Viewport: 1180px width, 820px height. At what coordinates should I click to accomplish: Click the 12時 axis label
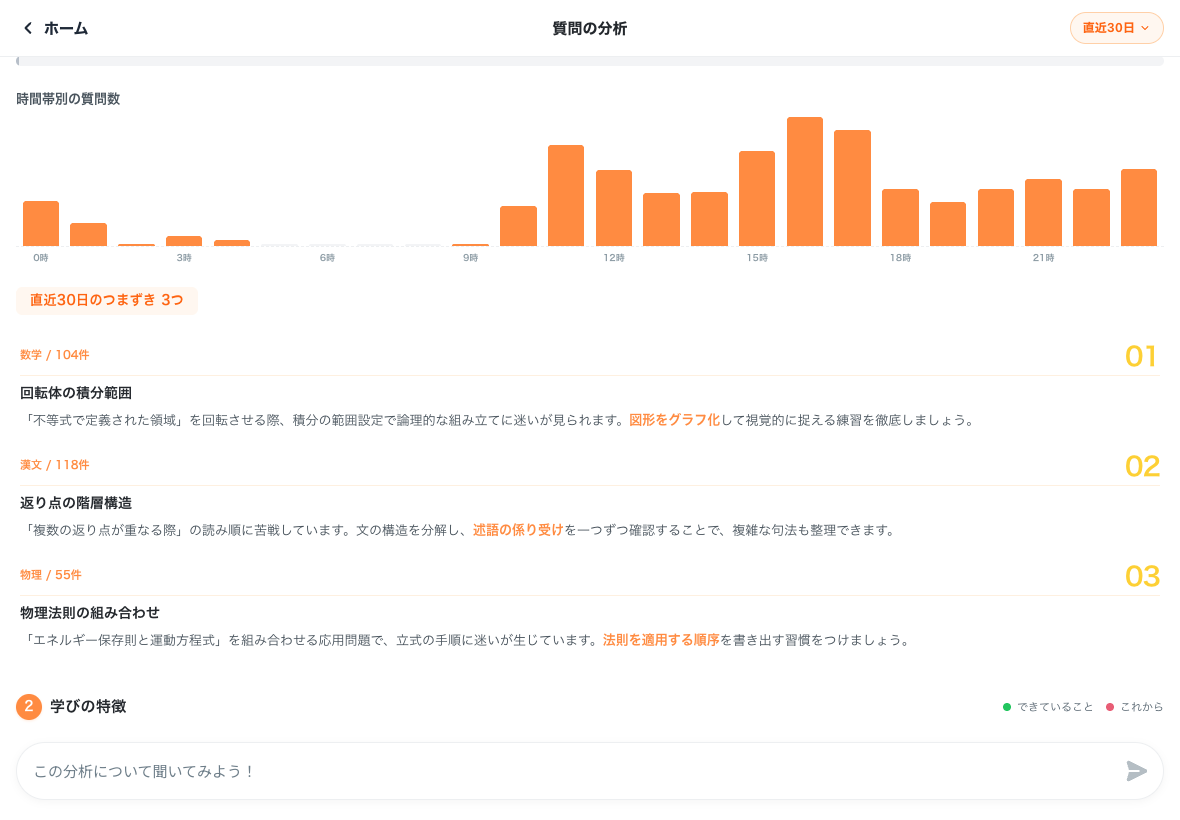tap(613, 257)
